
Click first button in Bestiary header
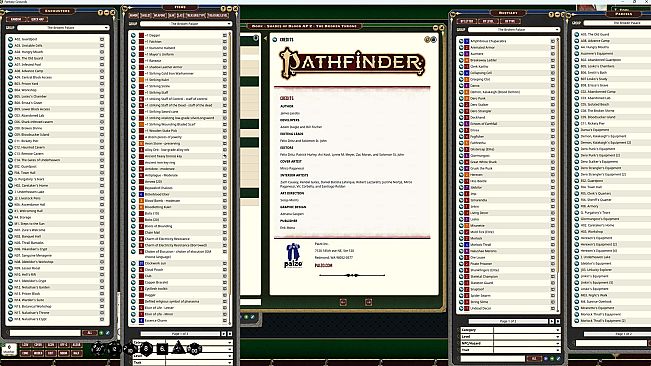click(467, 21)
